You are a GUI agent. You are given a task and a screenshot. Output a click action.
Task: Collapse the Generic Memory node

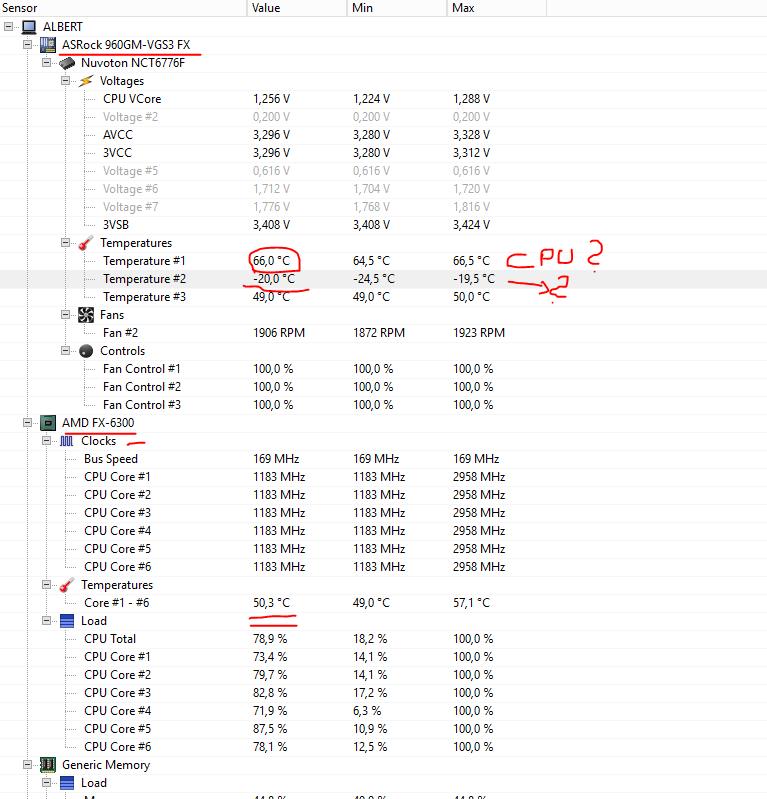28,764
